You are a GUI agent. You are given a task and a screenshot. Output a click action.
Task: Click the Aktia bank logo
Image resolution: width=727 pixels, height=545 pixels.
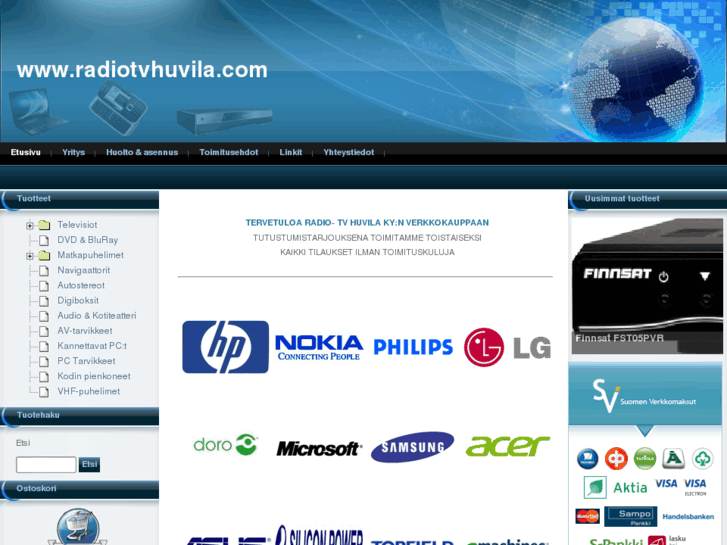616,487
